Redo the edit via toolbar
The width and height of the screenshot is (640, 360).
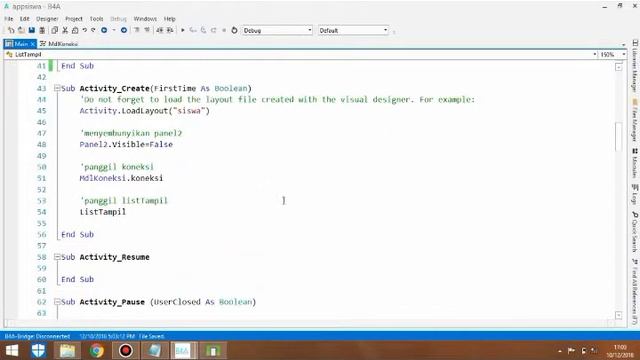coord(93,30)
